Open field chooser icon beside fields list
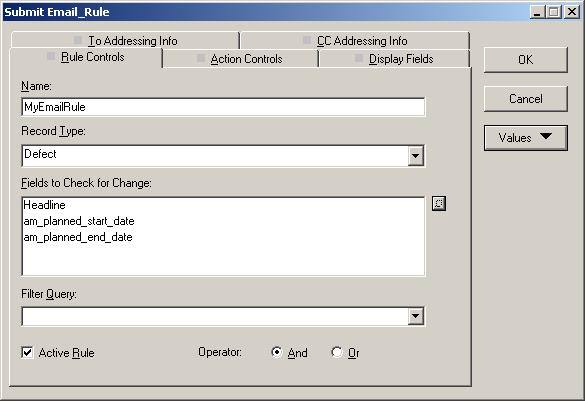This screenshot has height=401, width=585. 439,204
